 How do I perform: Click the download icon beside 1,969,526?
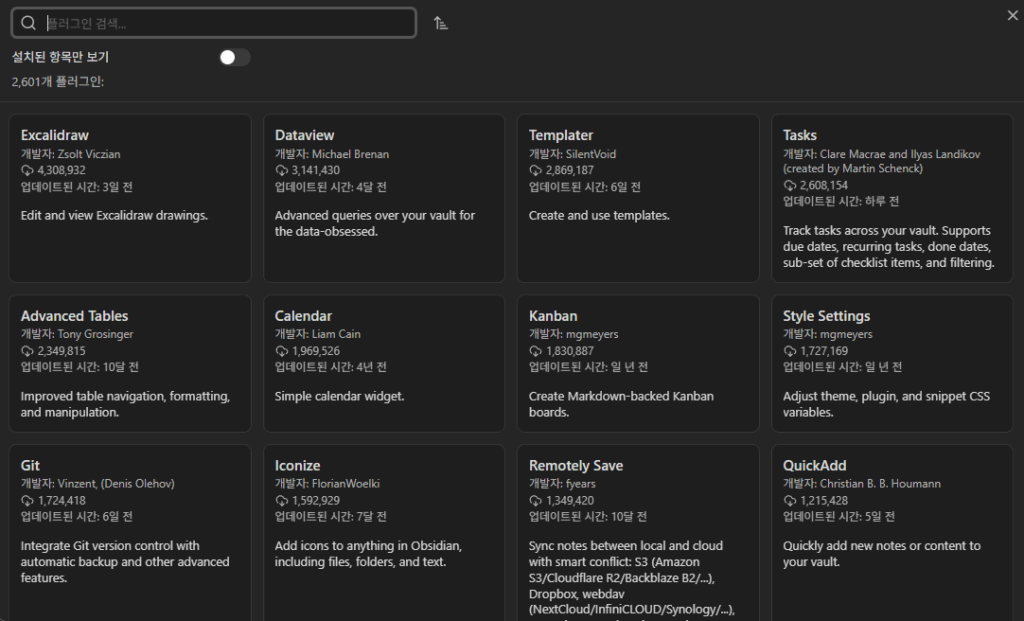click(281, 351)
